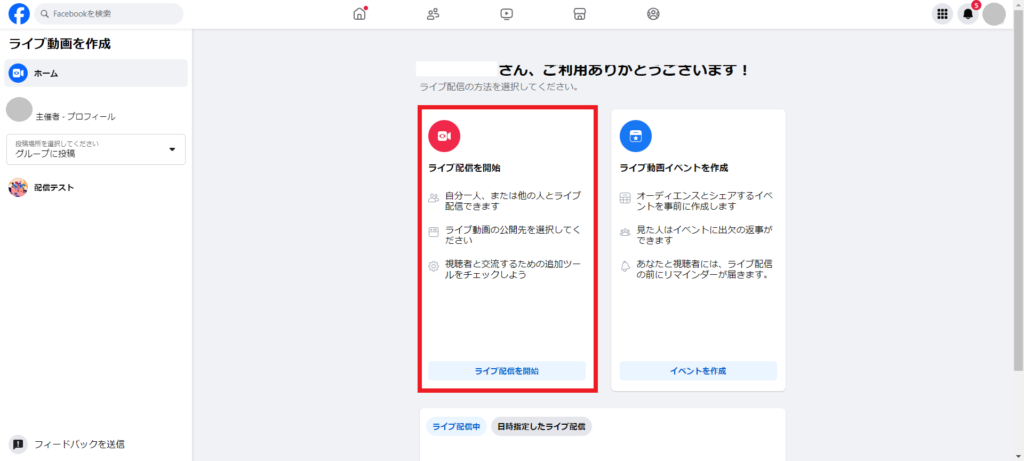Open the Marketplace icon
Screen dimensions: 1024x461
579,14
